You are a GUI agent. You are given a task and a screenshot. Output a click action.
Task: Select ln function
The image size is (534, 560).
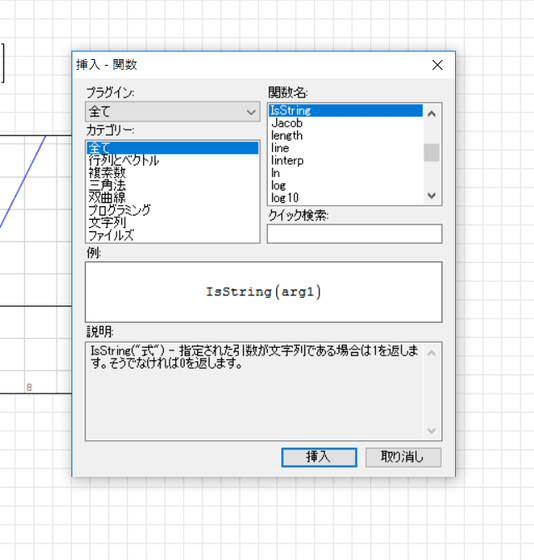tap(346, 173)
